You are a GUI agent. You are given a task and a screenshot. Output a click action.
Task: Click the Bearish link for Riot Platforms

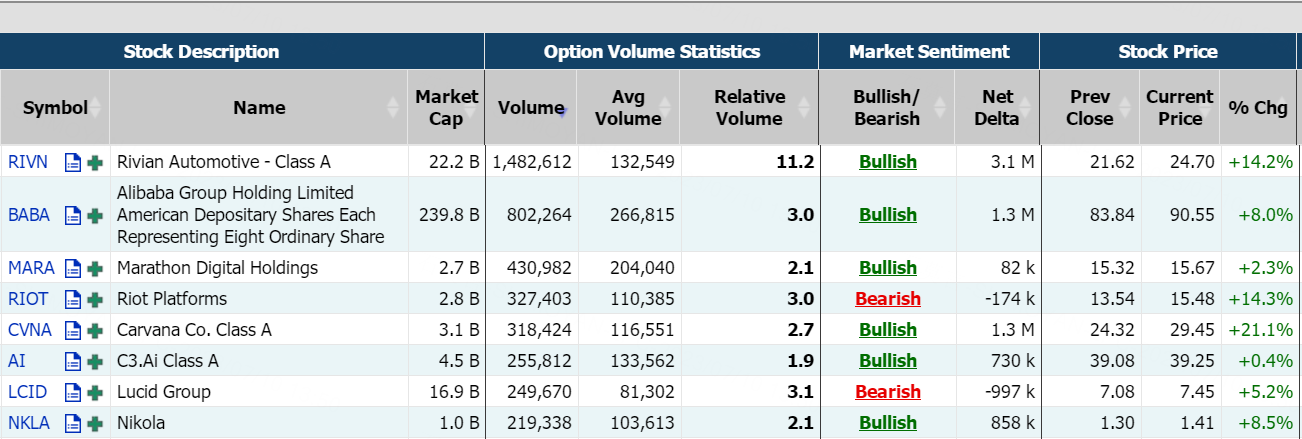coord(887,299)
